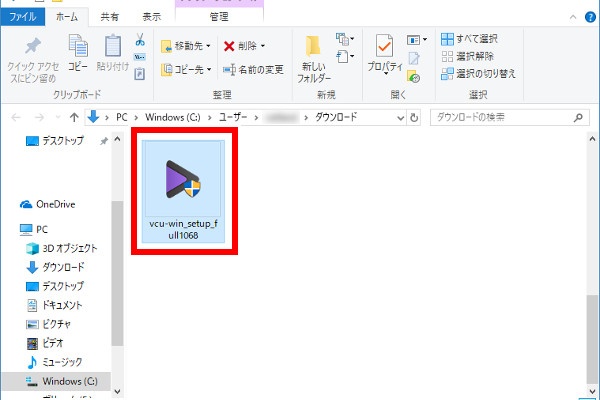Click the Paste icon in the ribbon
Image resolution: width=600 pixels, height=400 pixels.
[x=112, y=47]
